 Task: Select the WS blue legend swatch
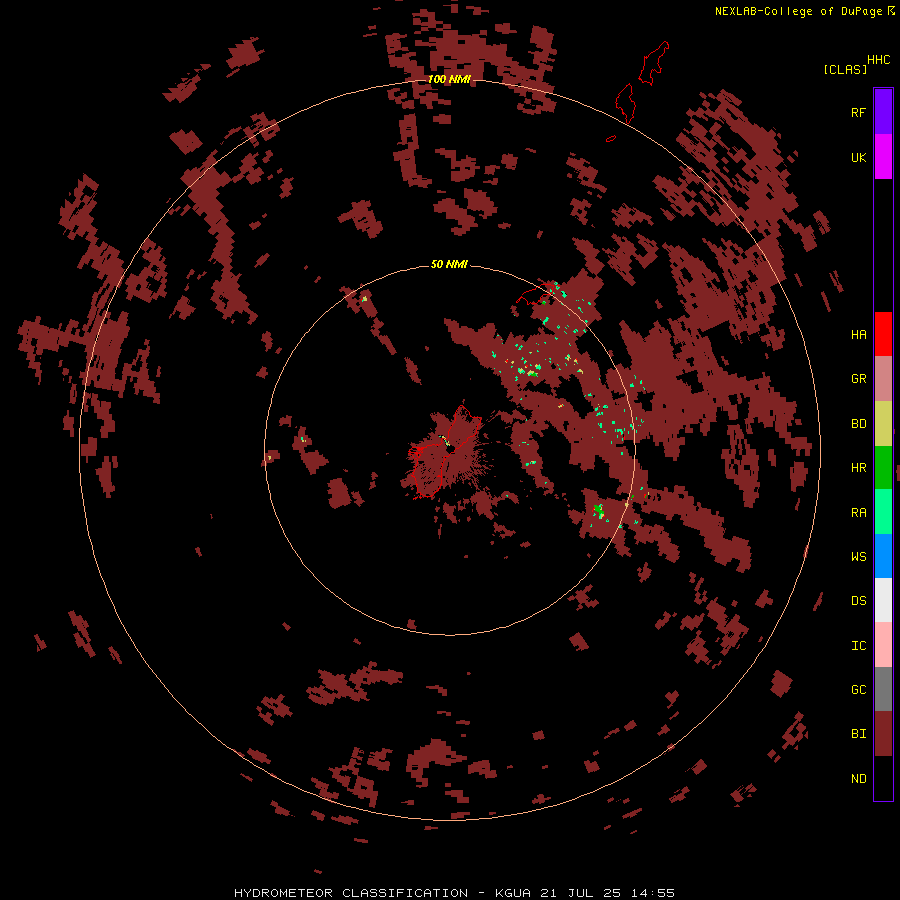click(x=883, y=556)
